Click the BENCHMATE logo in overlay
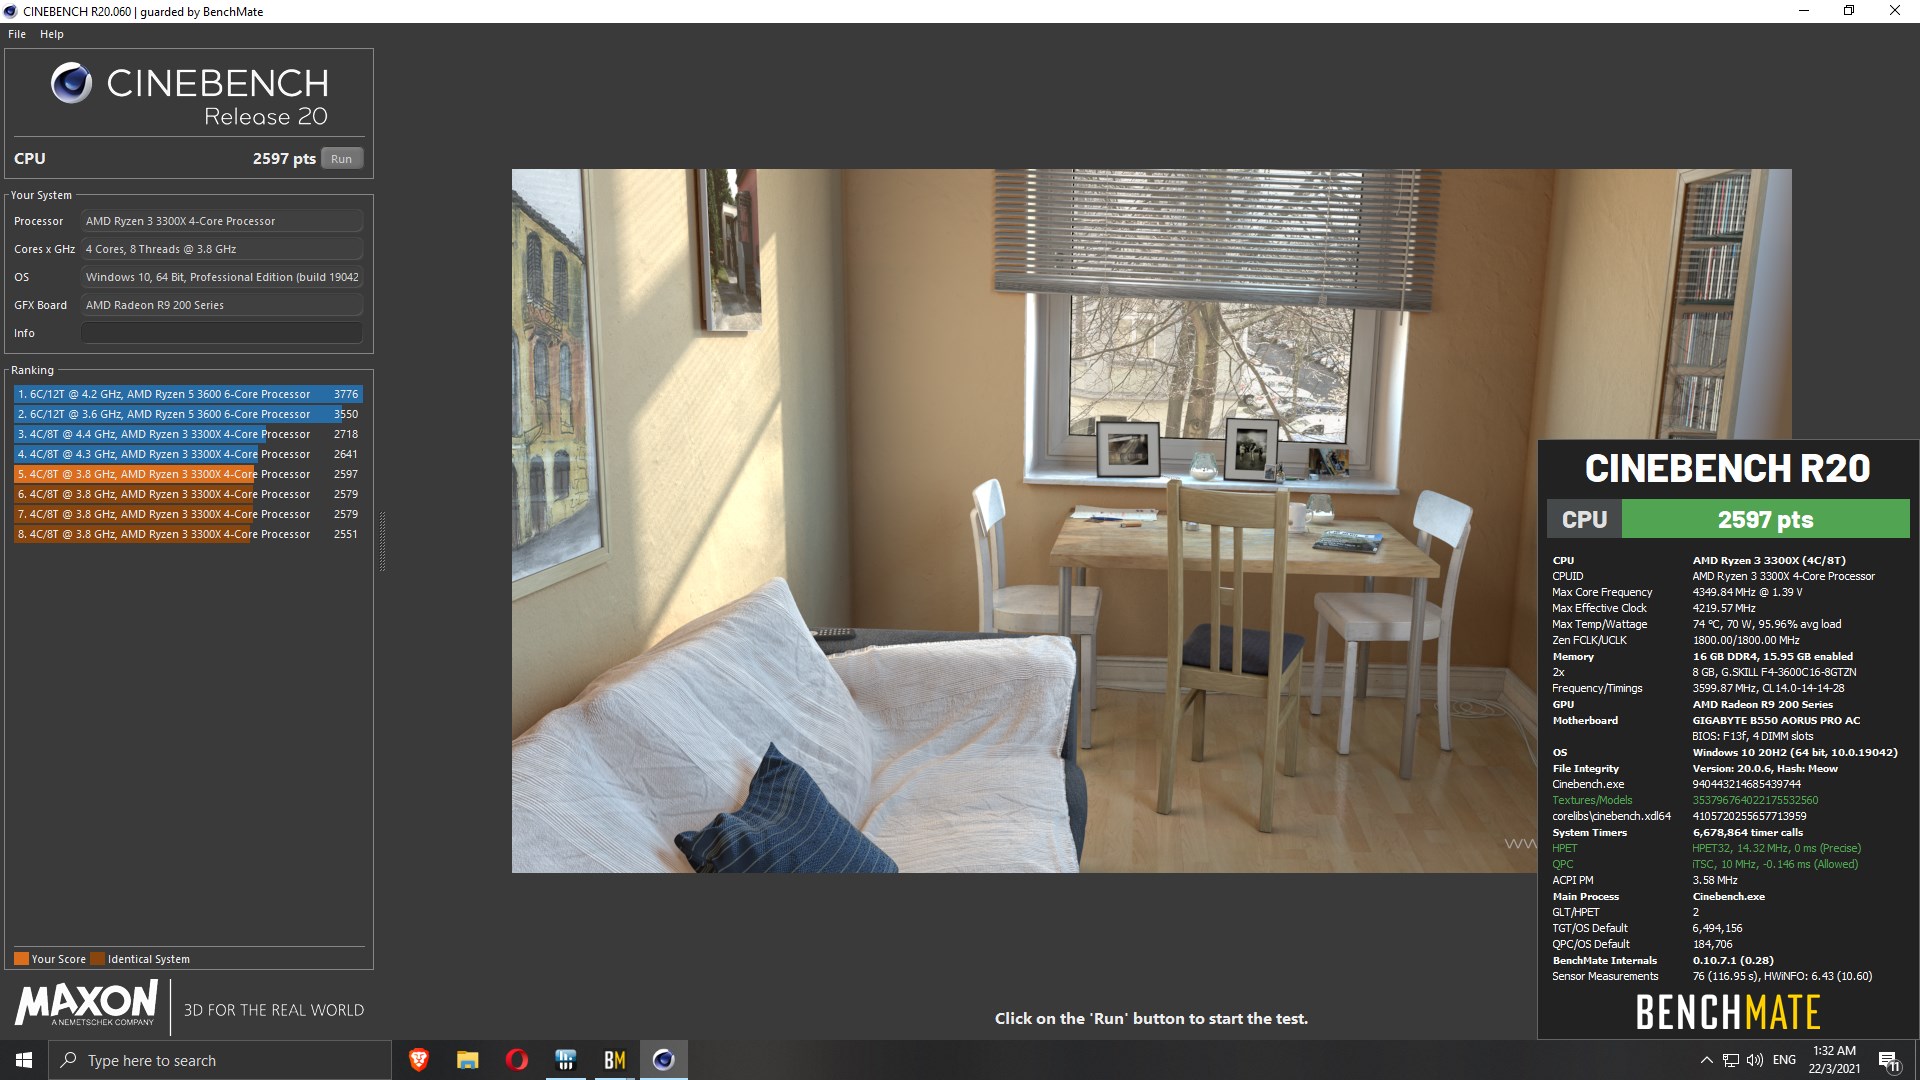The image size is (1920, 1080). coord(1727,1012)
